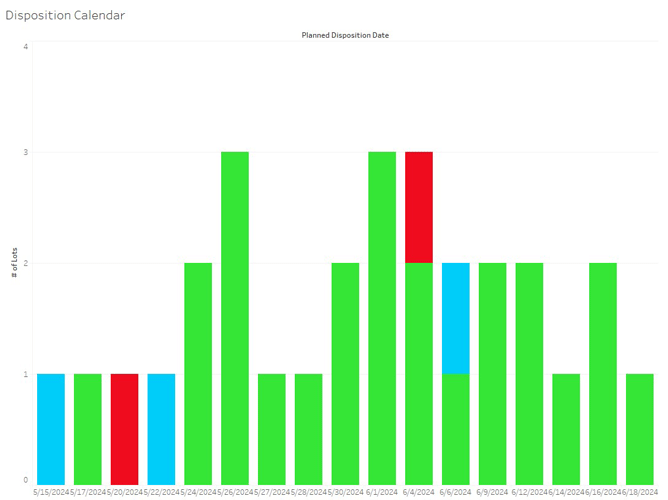This screenshot has width=668, height=500.
Task: Select the green bar for 5/17/2024
Action: (x=88, y=429)
